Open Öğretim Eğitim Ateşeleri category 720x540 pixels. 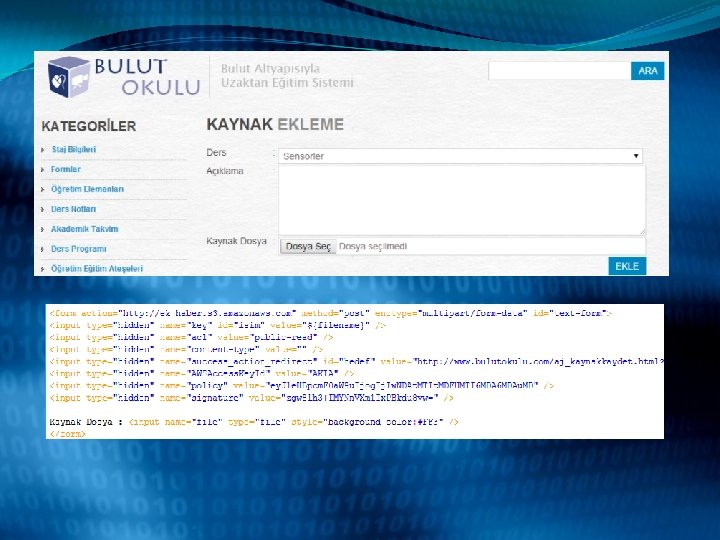click(x=97, y=268)
